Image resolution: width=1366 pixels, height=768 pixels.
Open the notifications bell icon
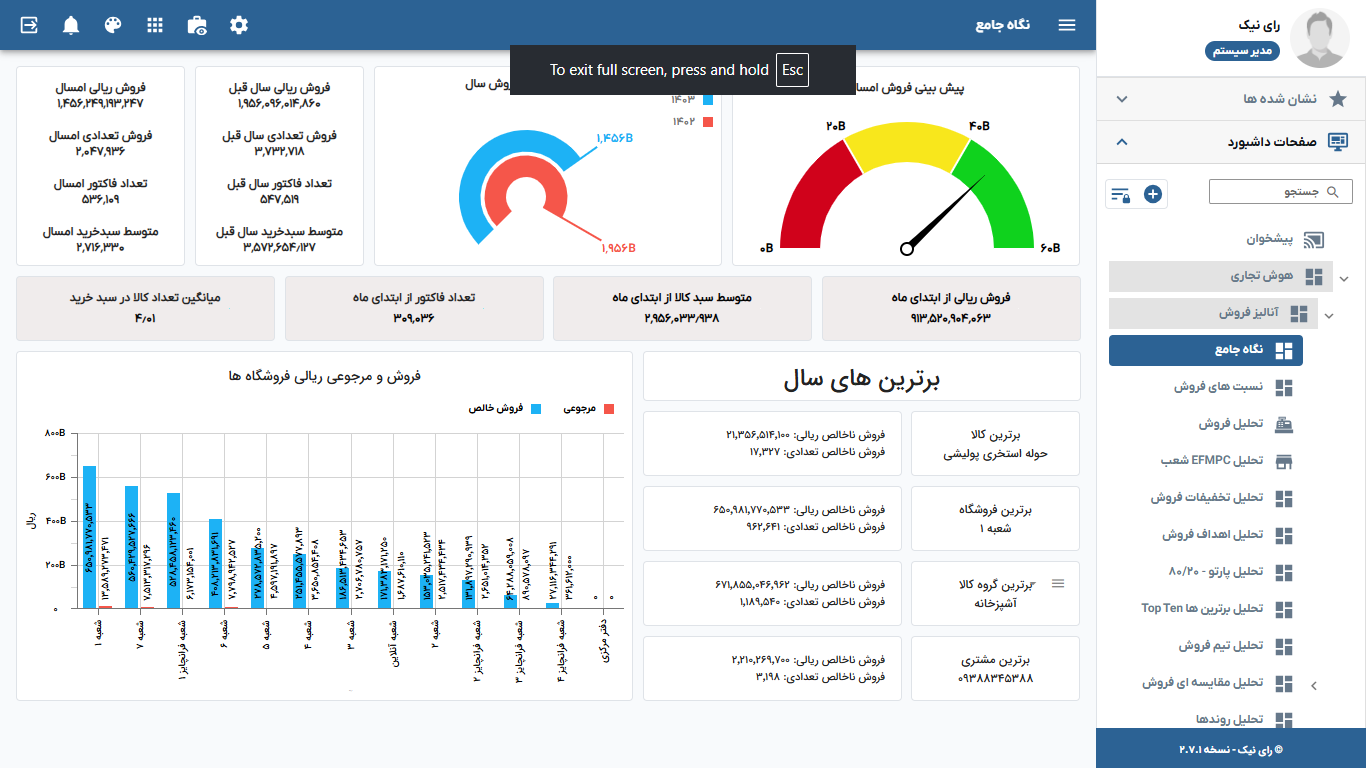(70, 25)
